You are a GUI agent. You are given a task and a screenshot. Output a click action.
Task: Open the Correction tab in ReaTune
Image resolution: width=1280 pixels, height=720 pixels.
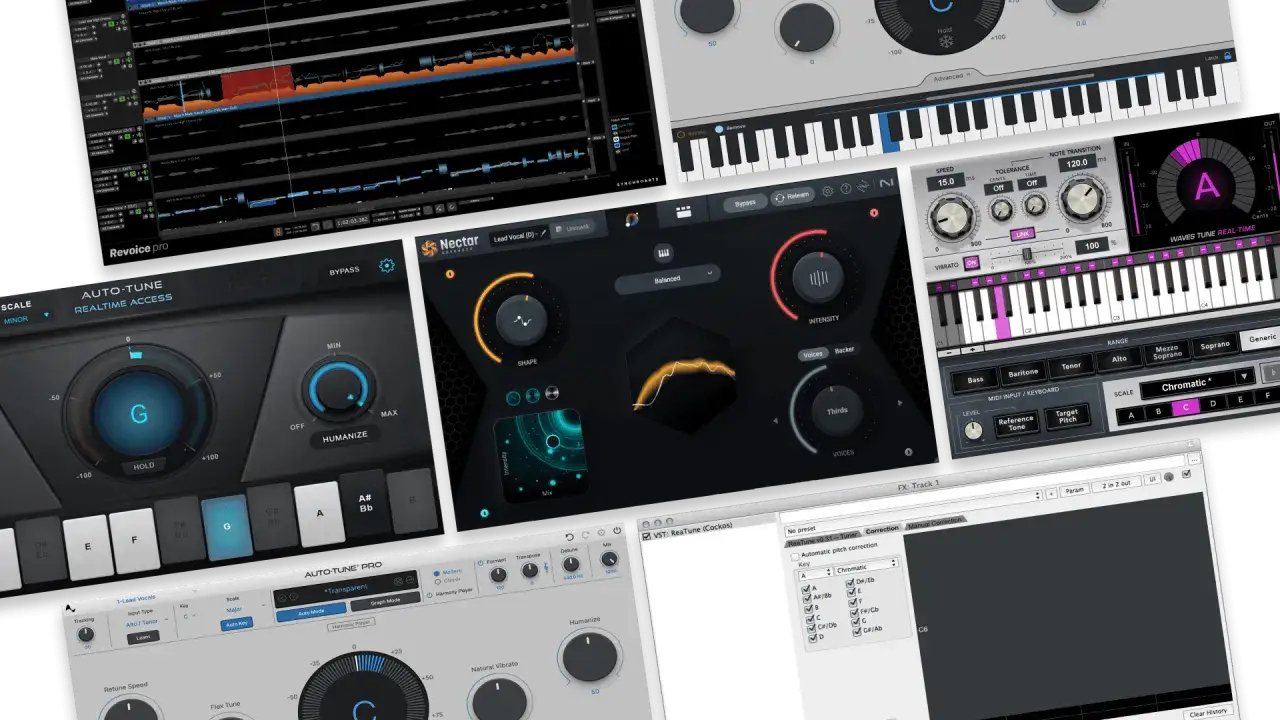tap(881, 528)
